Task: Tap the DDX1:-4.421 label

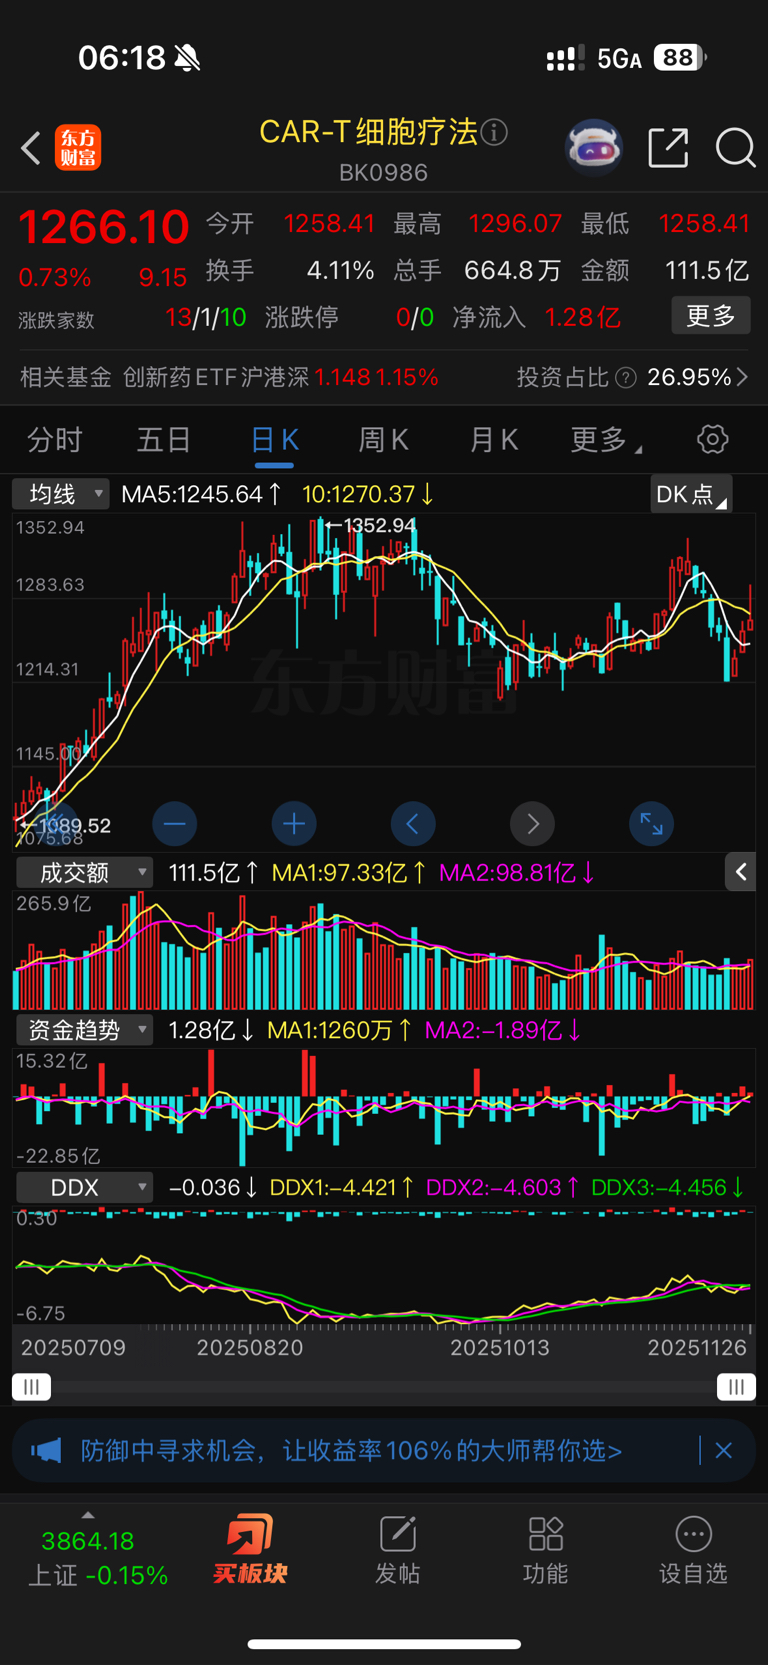Action: 342,1187
